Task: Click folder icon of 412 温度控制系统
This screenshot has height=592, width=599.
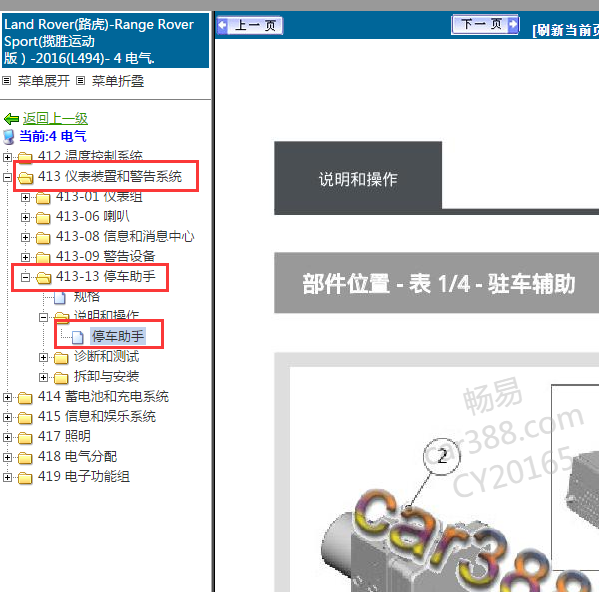Action: coord(25,157)
